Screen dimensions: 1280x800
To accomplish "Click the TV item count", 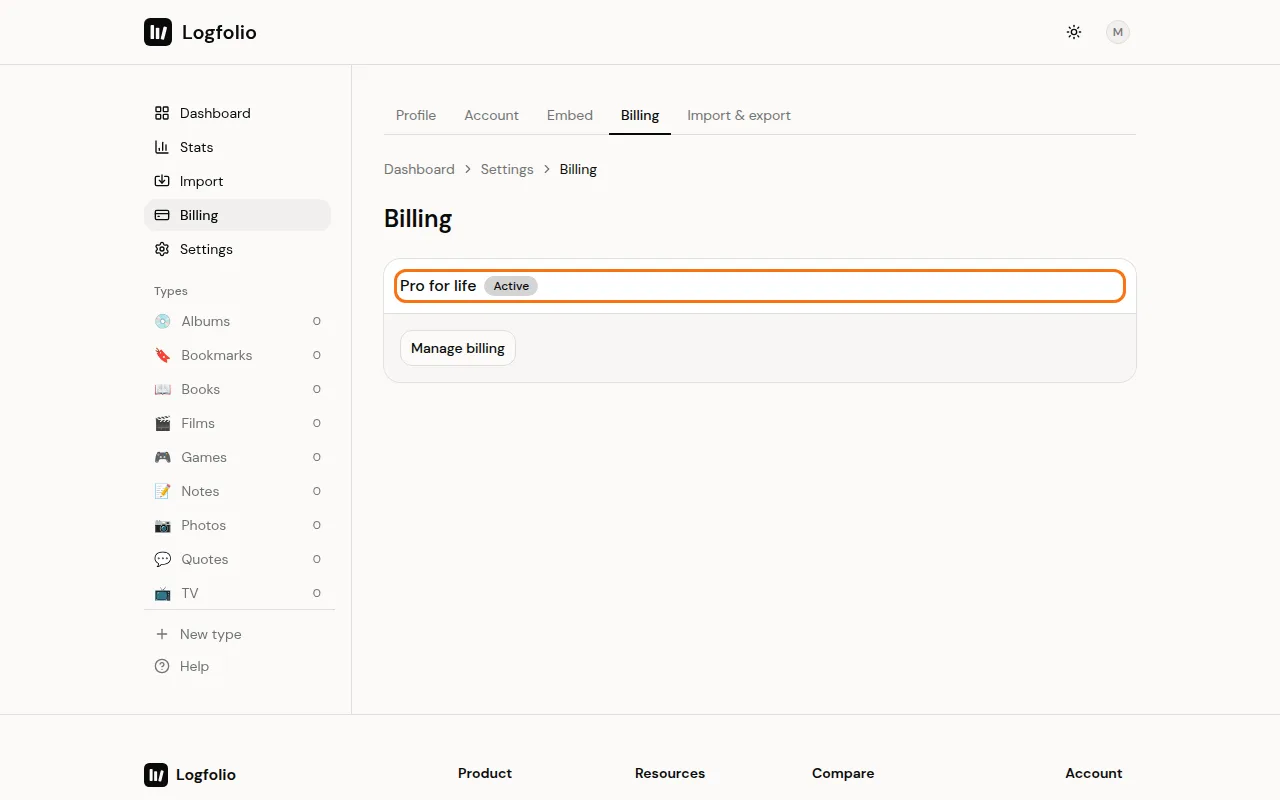I will pyautogui.click(x=317, y=593).
